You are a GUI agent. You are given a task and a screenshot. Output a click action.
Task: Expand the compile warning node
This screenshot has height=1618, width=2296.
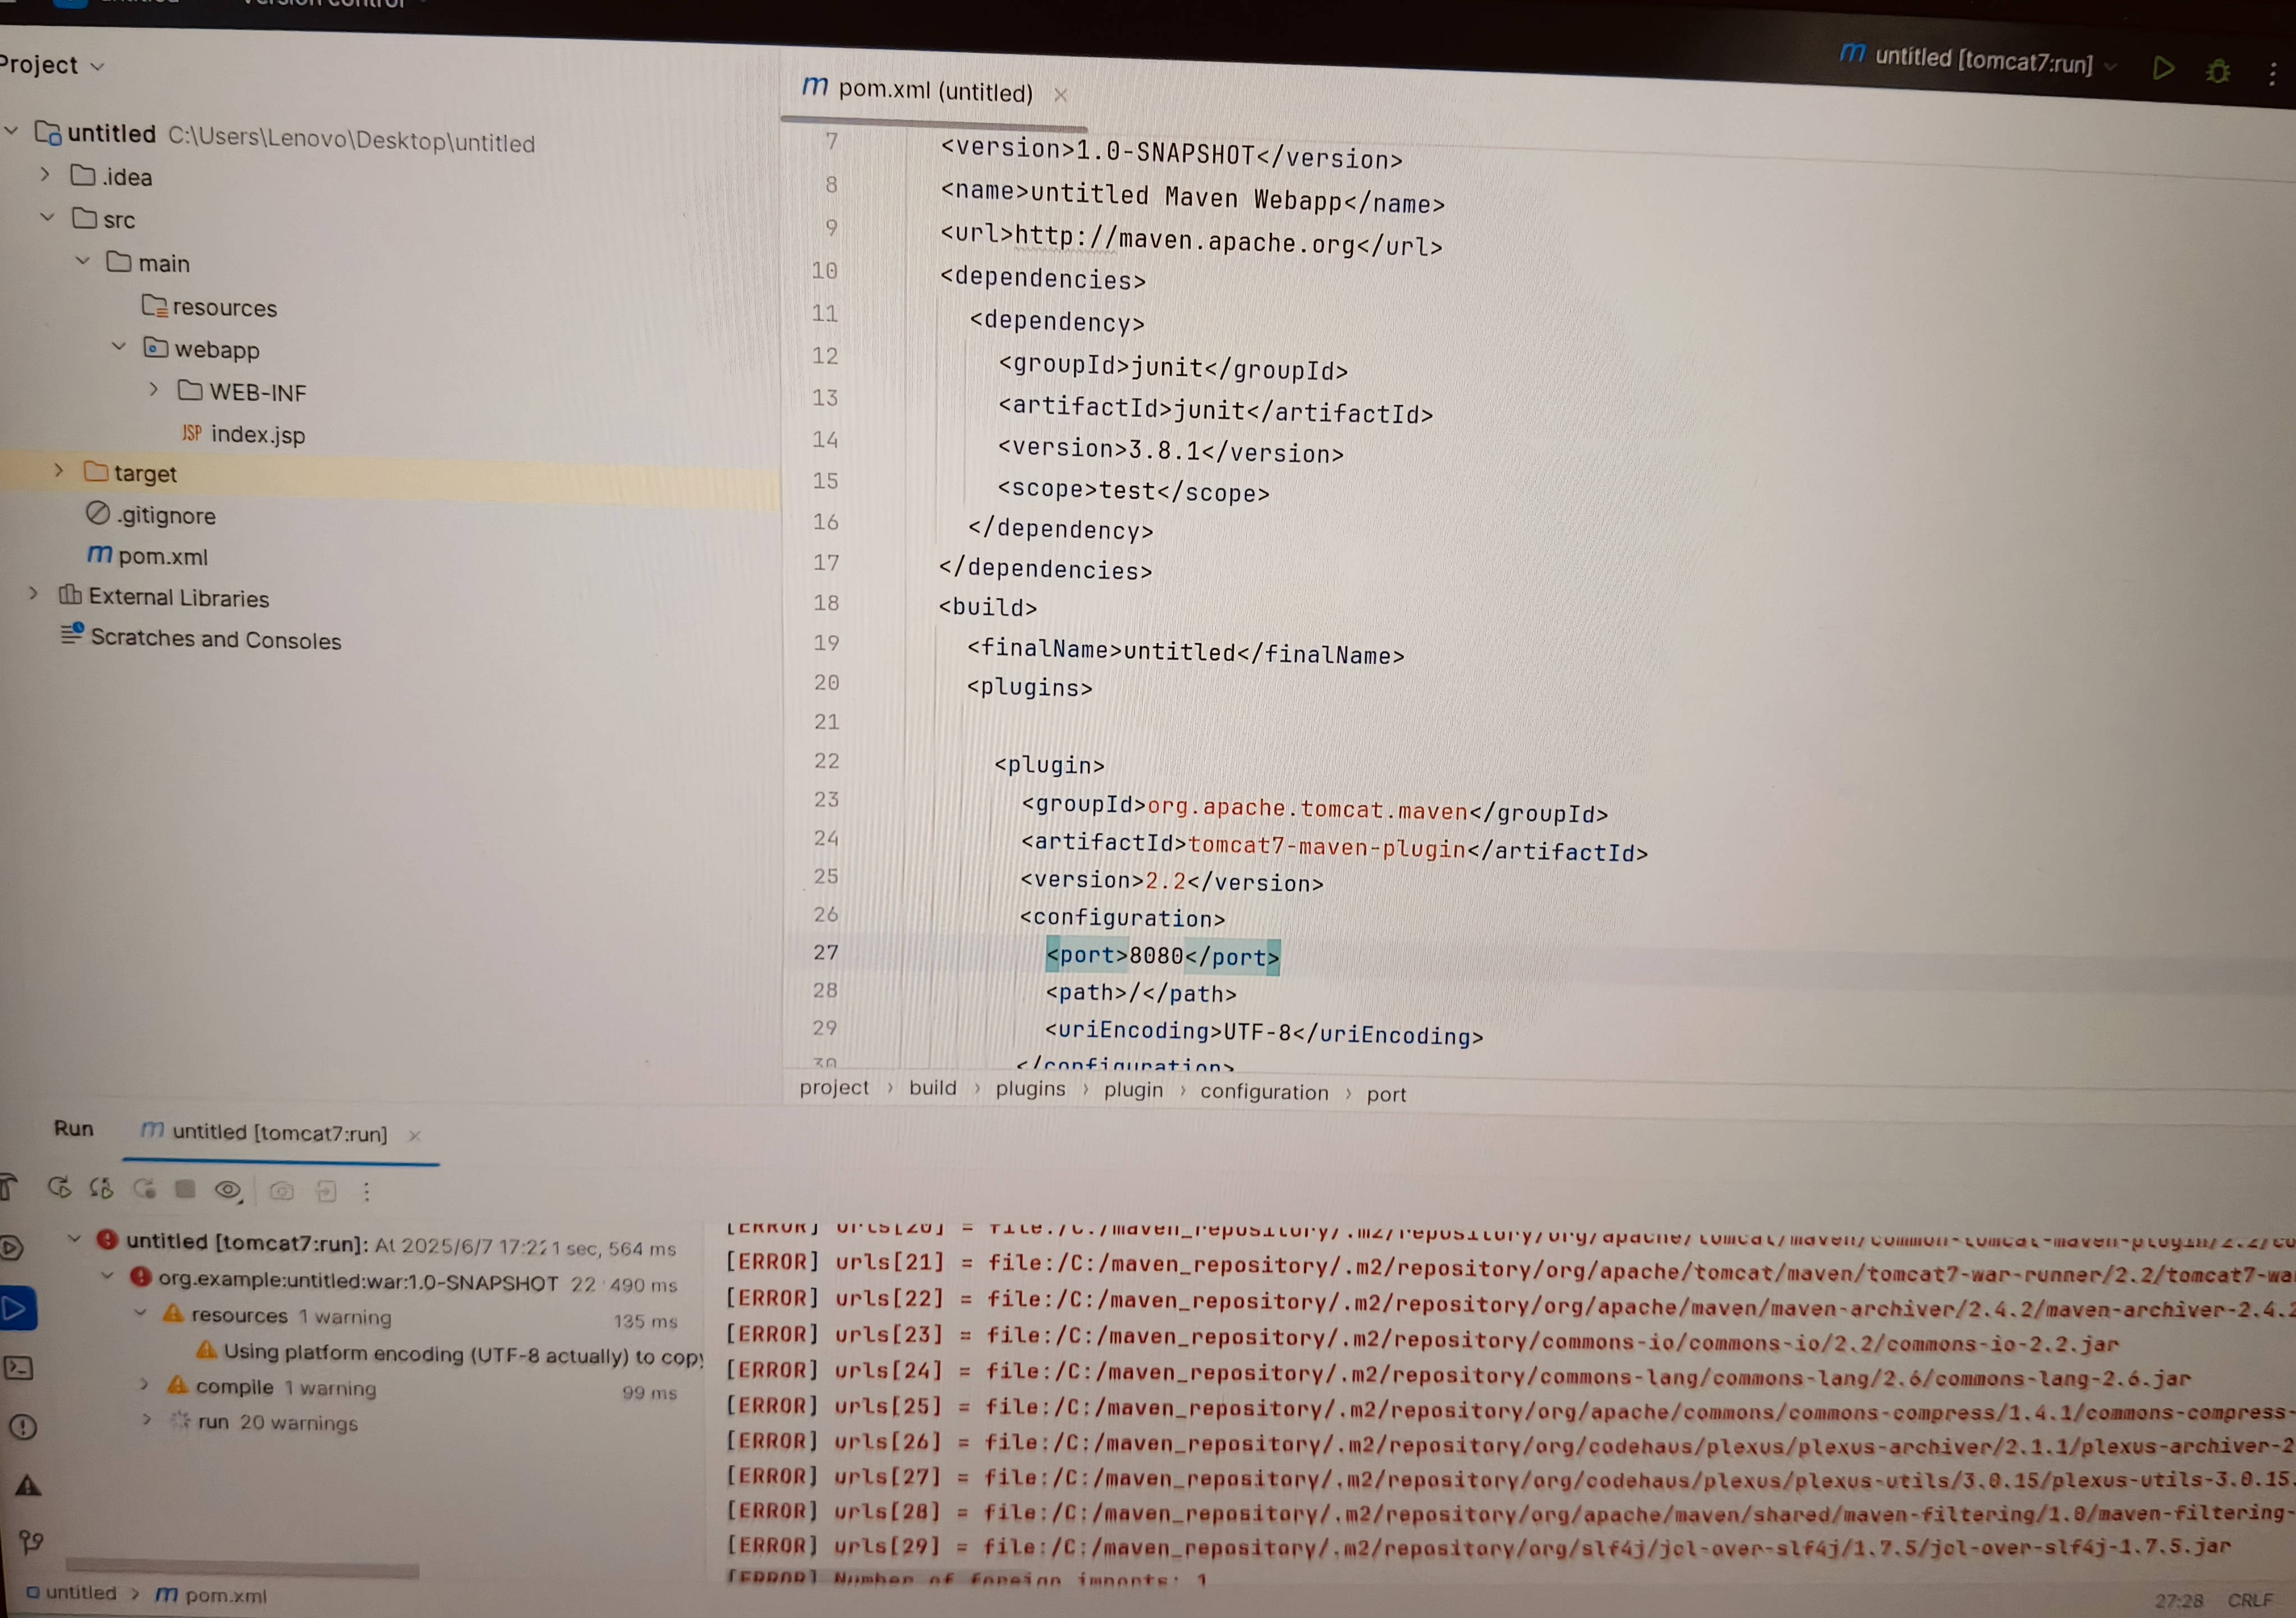145,1385
